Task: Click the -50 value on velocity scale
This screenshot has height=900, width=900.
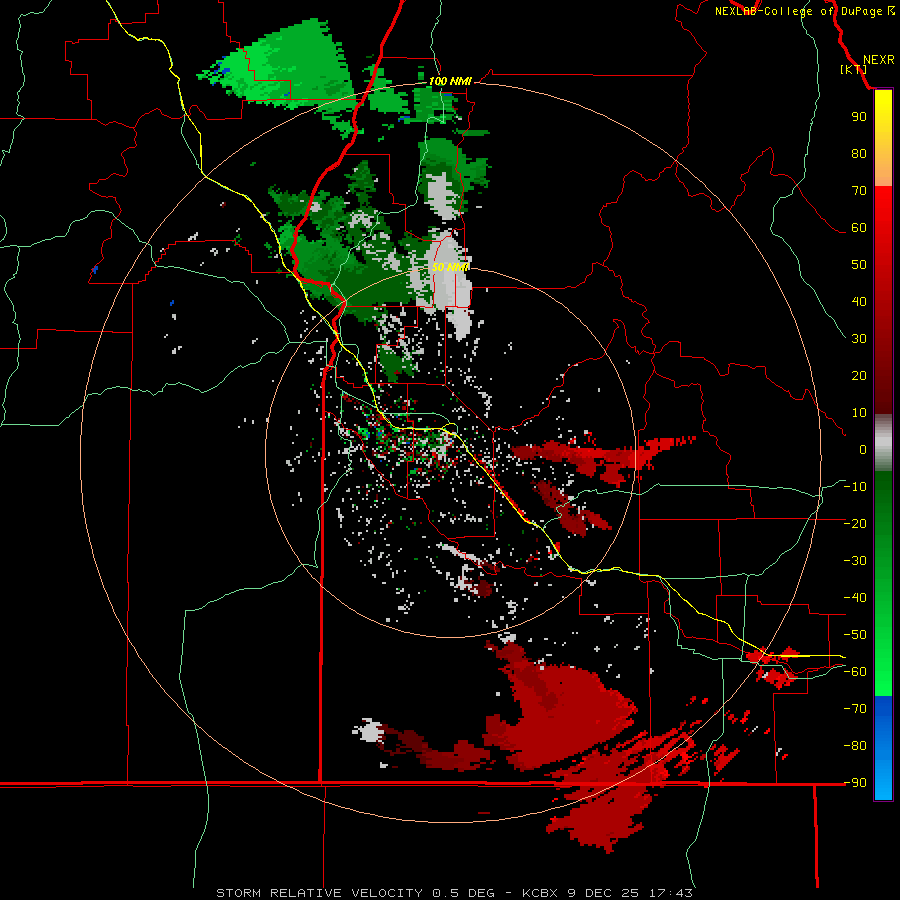Action: pos(855,635)
